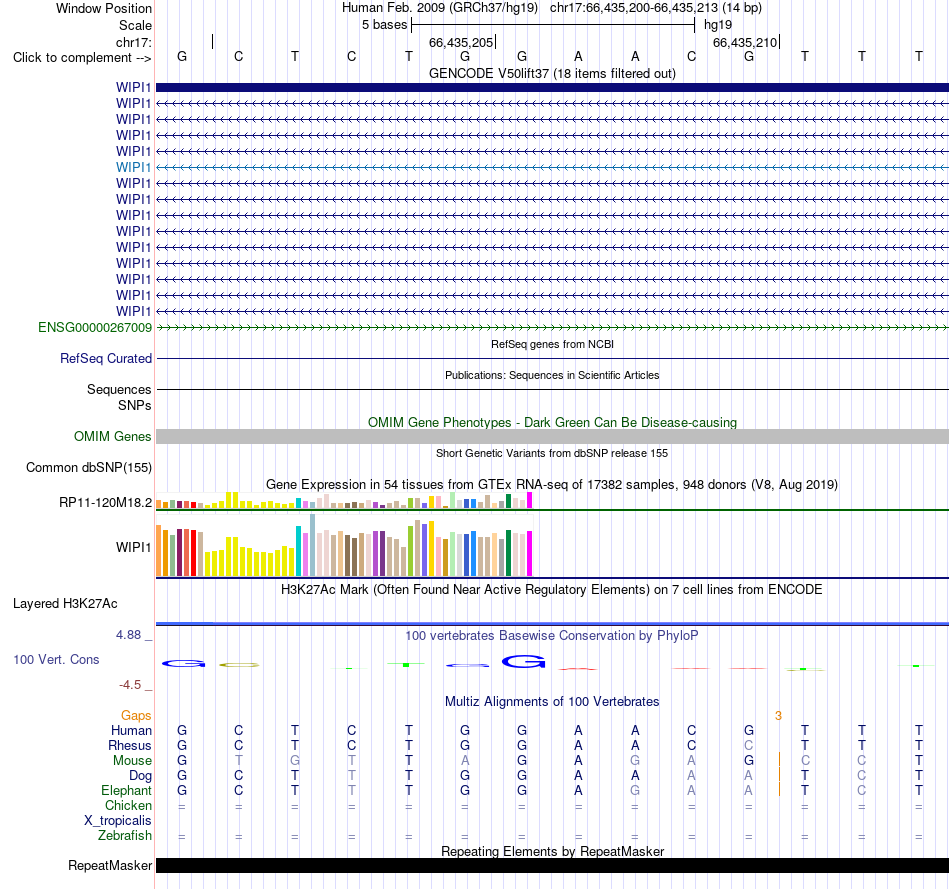Click the OMIM Genes track label
Image resolution: width=950 pixels, height=889 pixels.
(113, 437)
